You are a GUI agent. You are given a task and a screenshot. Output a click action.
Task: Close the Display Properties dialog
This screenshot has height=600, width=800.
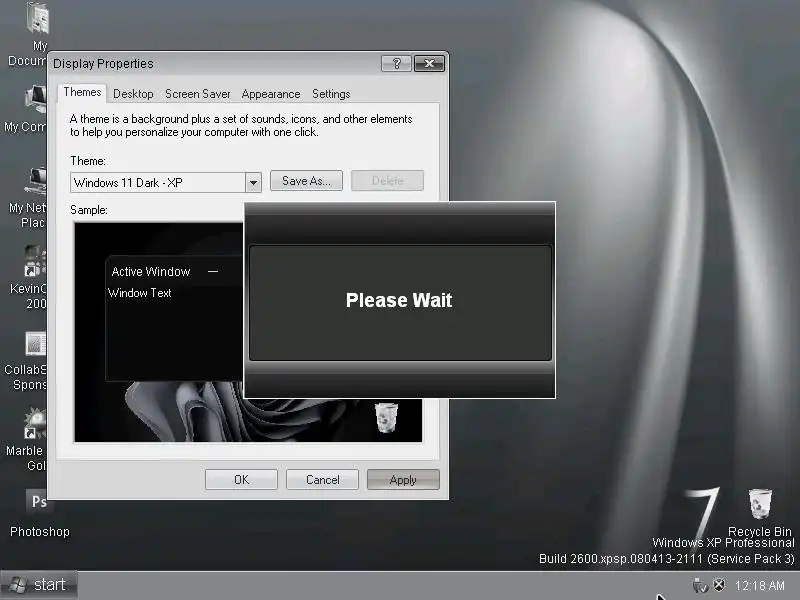pos(429,63)
